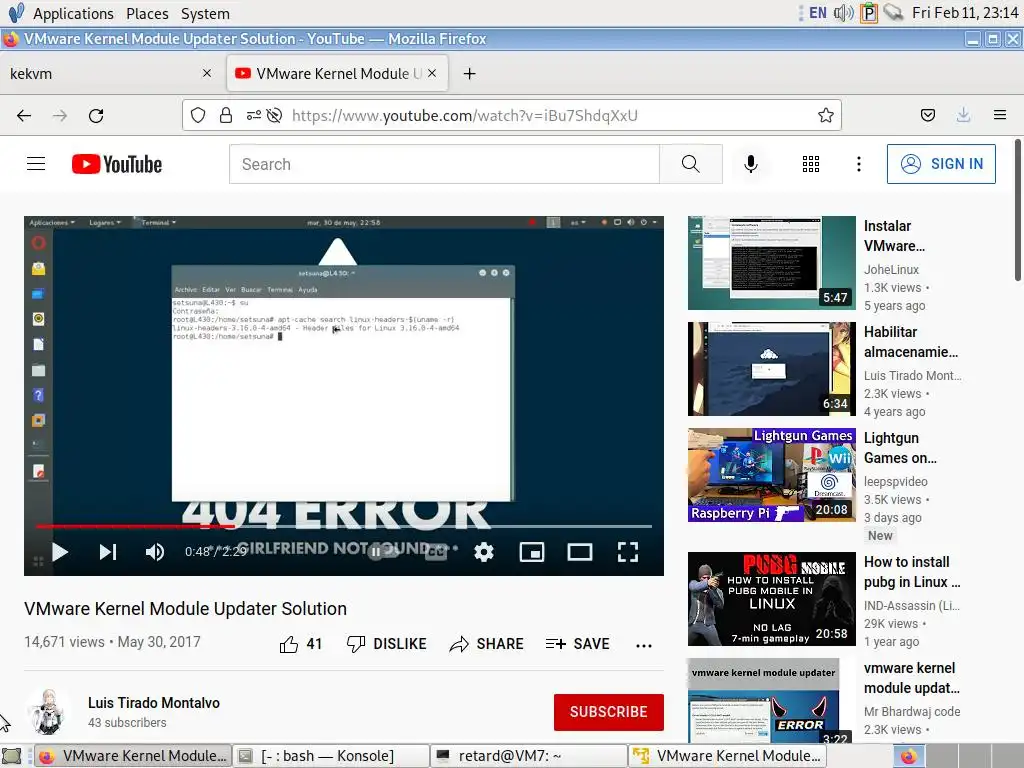Click SAVE to playlist
This screenshot has width=1024, height=768.
pyautogui.click(x=577, y=644)
